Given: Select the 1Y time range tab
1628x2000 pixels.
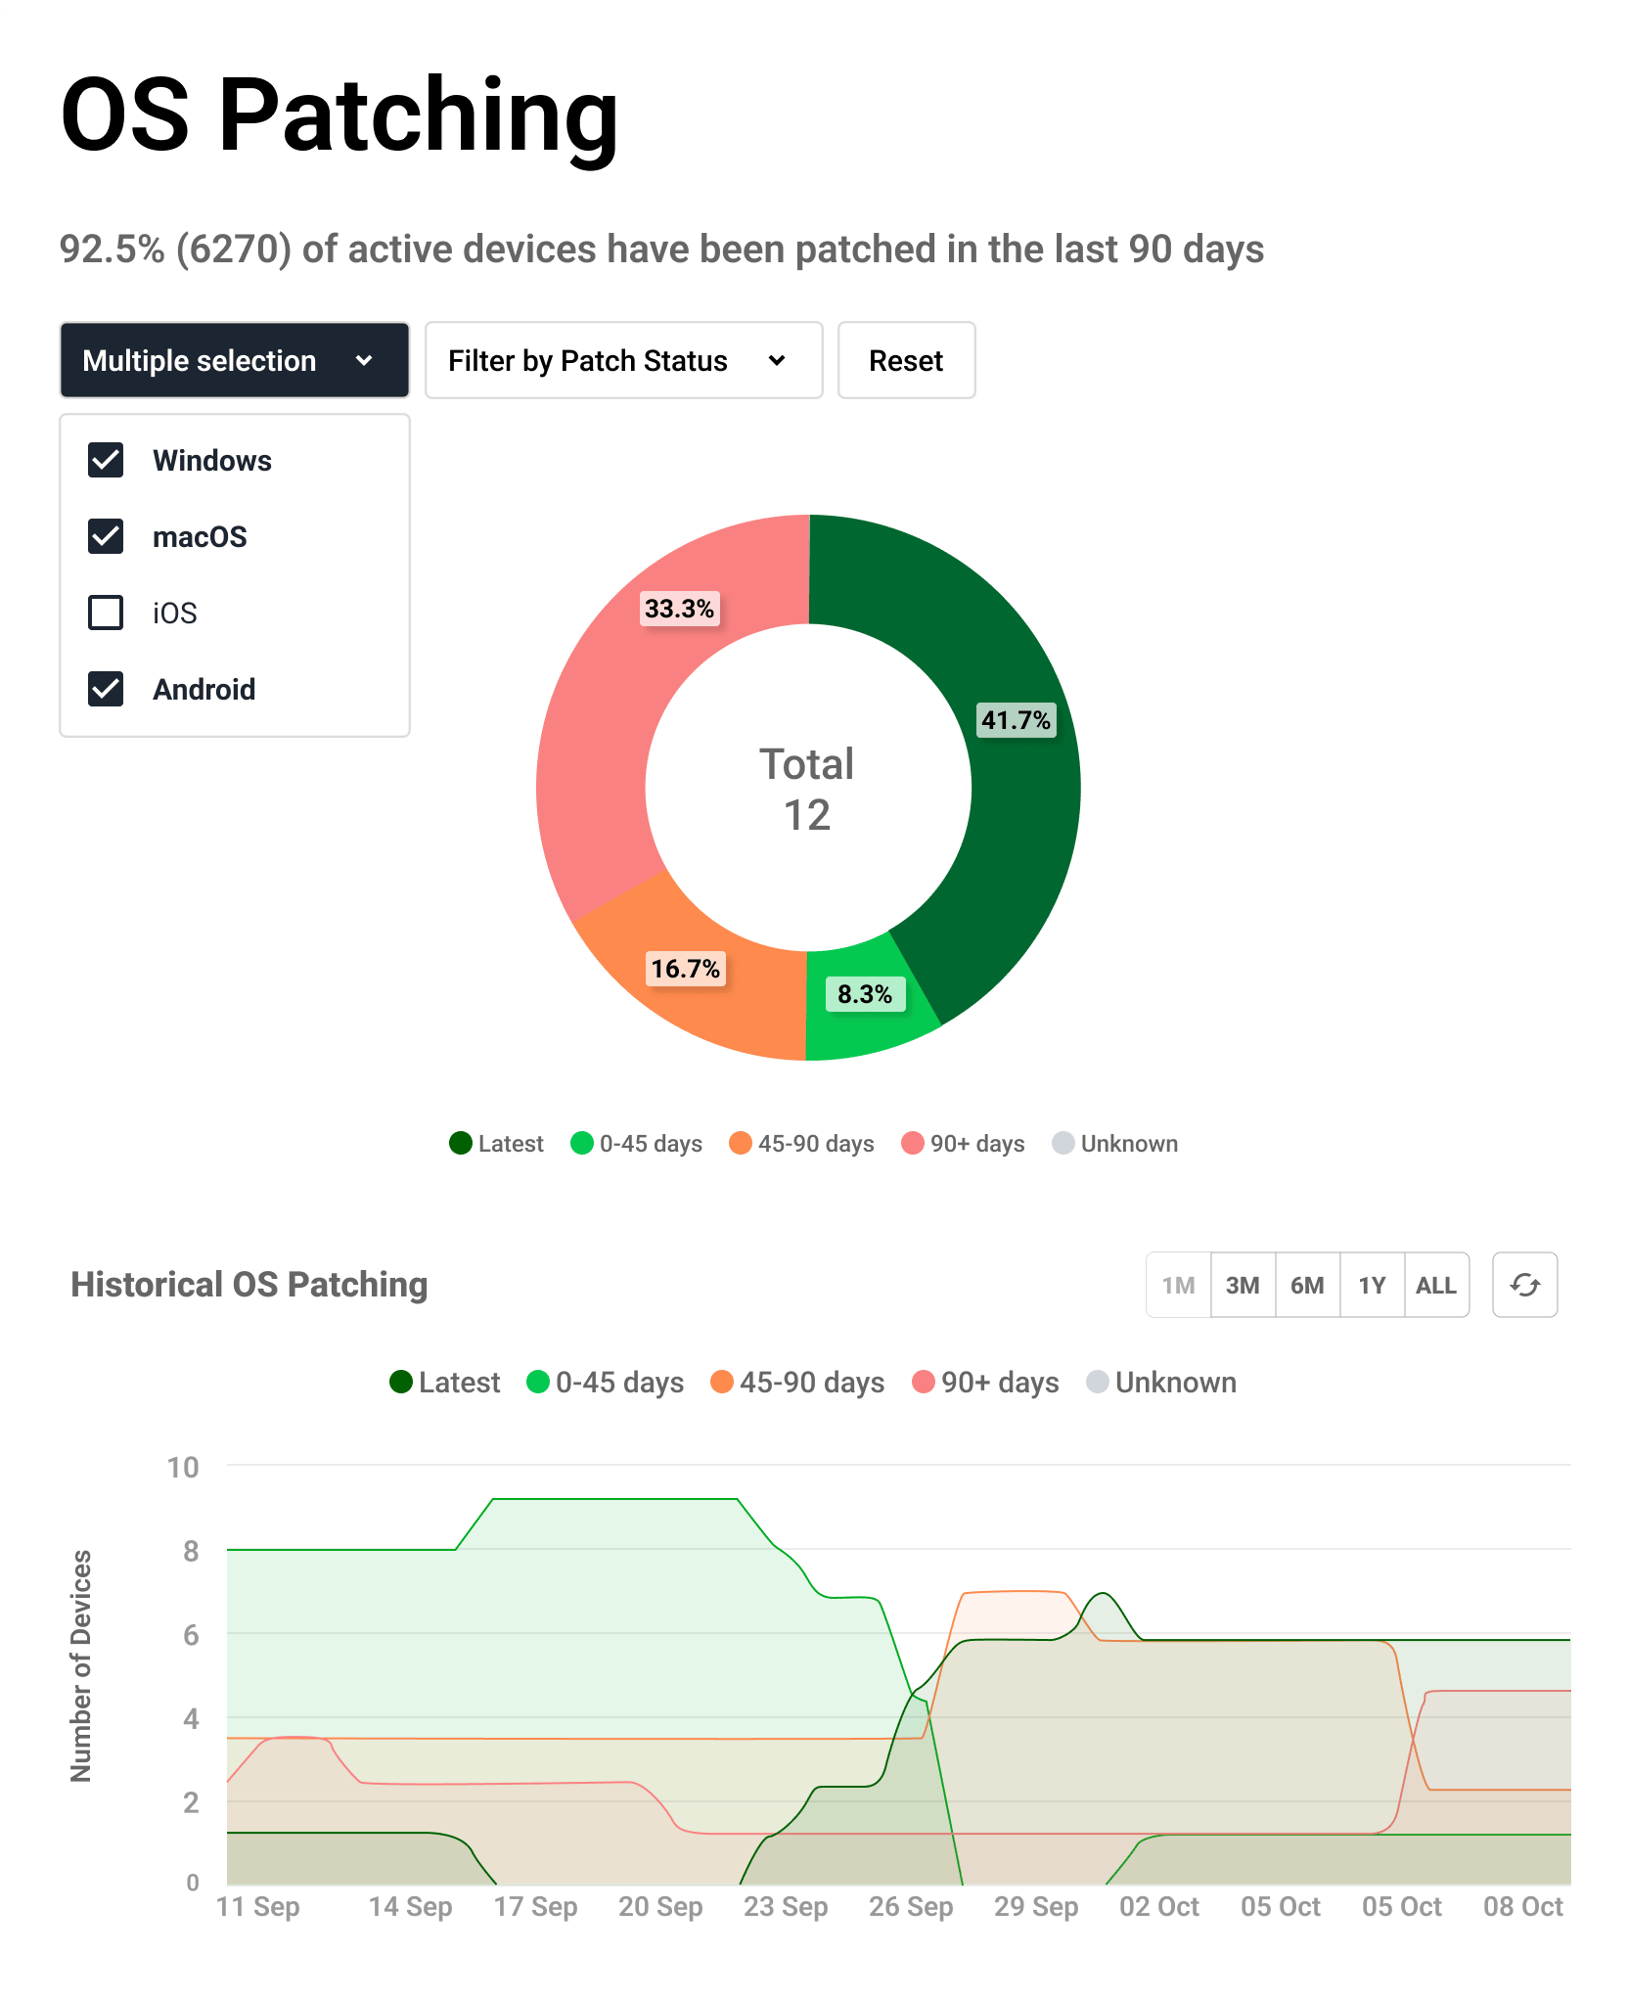Looking at the screenshot, I should point(1371,1285).
